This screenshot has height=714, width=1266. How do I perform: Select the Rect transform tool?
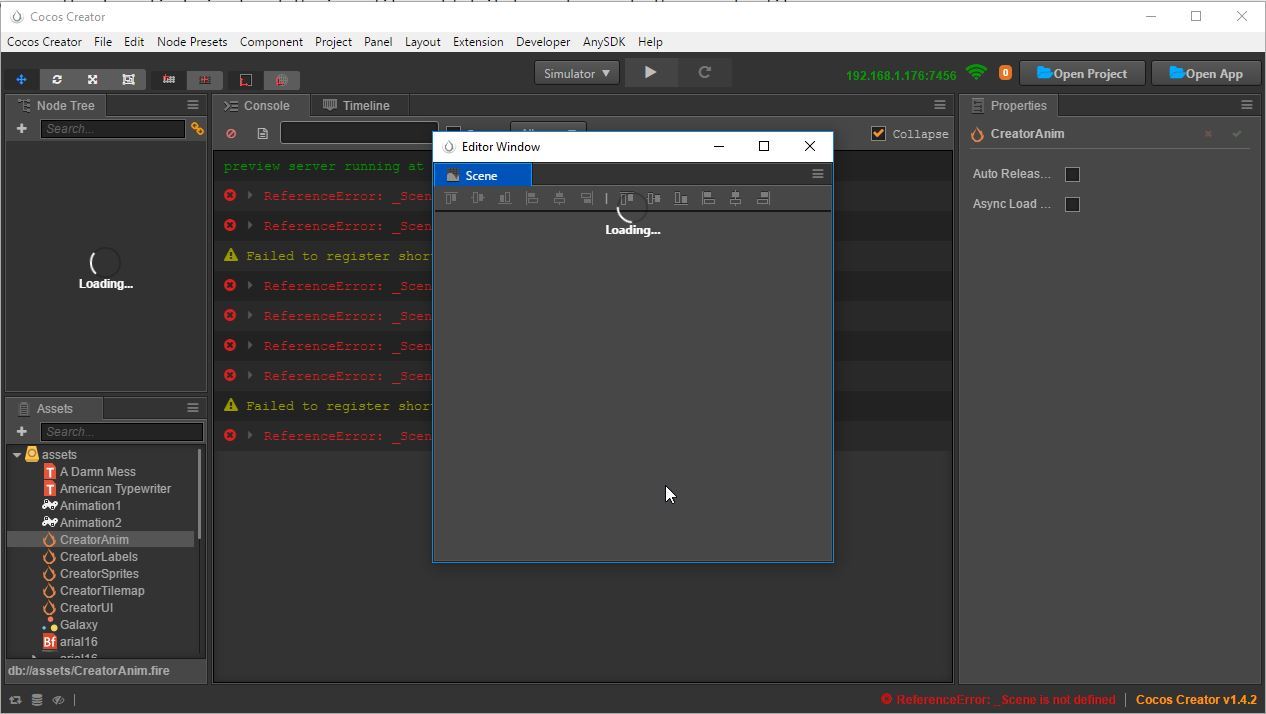(x=129, y=79)
